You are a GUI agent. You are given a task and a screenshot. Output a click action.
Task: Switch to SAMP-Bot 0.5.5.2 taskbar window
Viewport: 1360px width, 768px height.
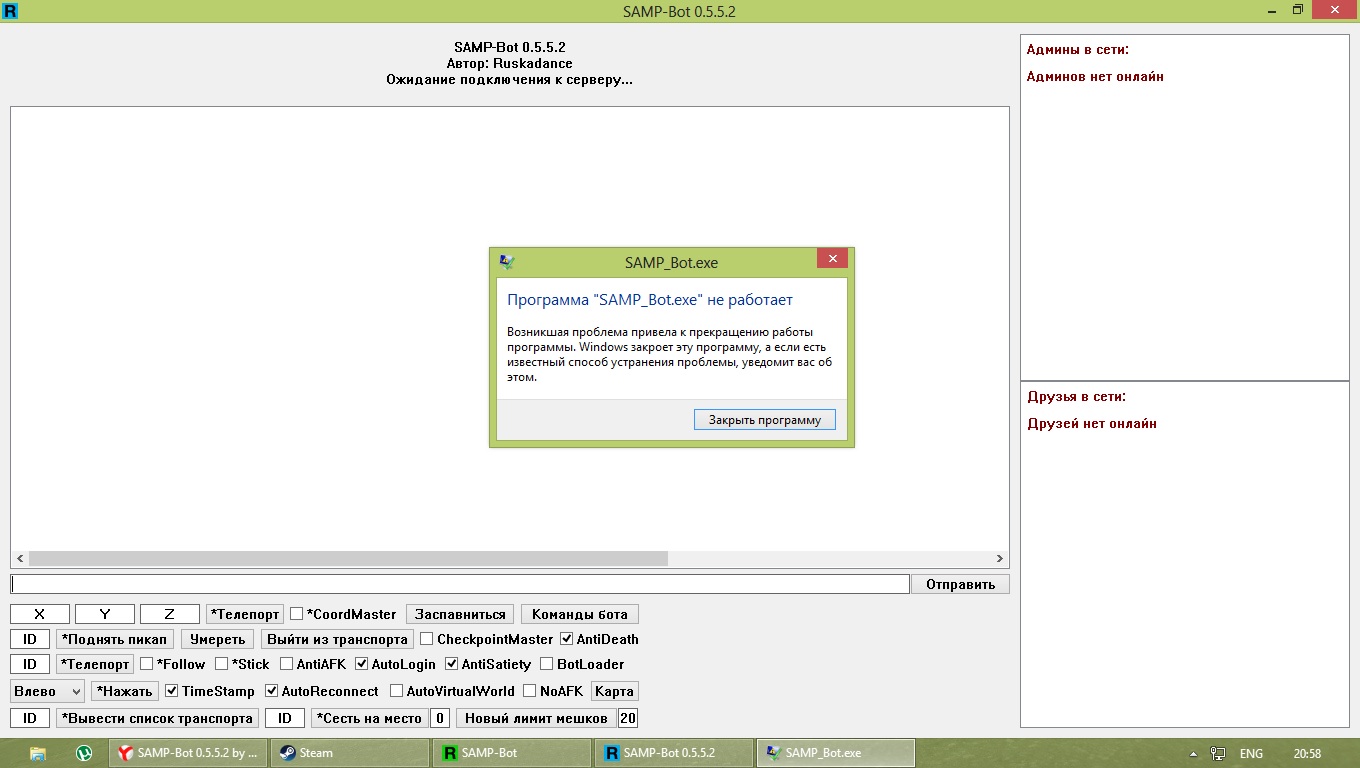point(674,753)
